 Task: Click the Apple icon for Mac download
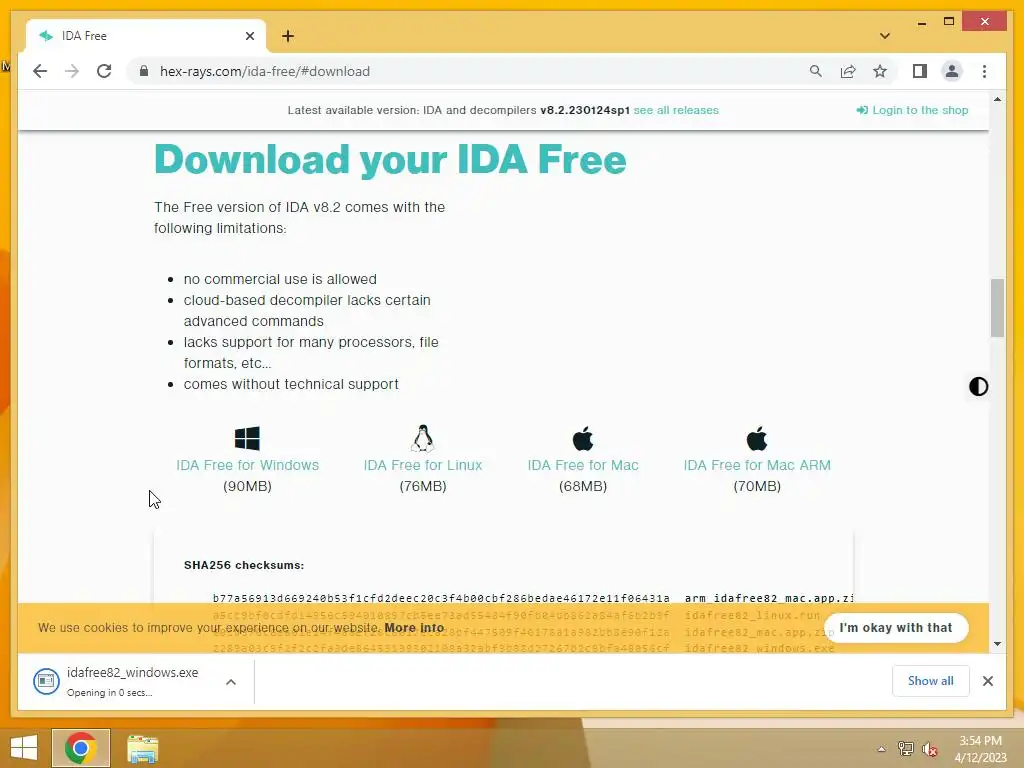583,438
